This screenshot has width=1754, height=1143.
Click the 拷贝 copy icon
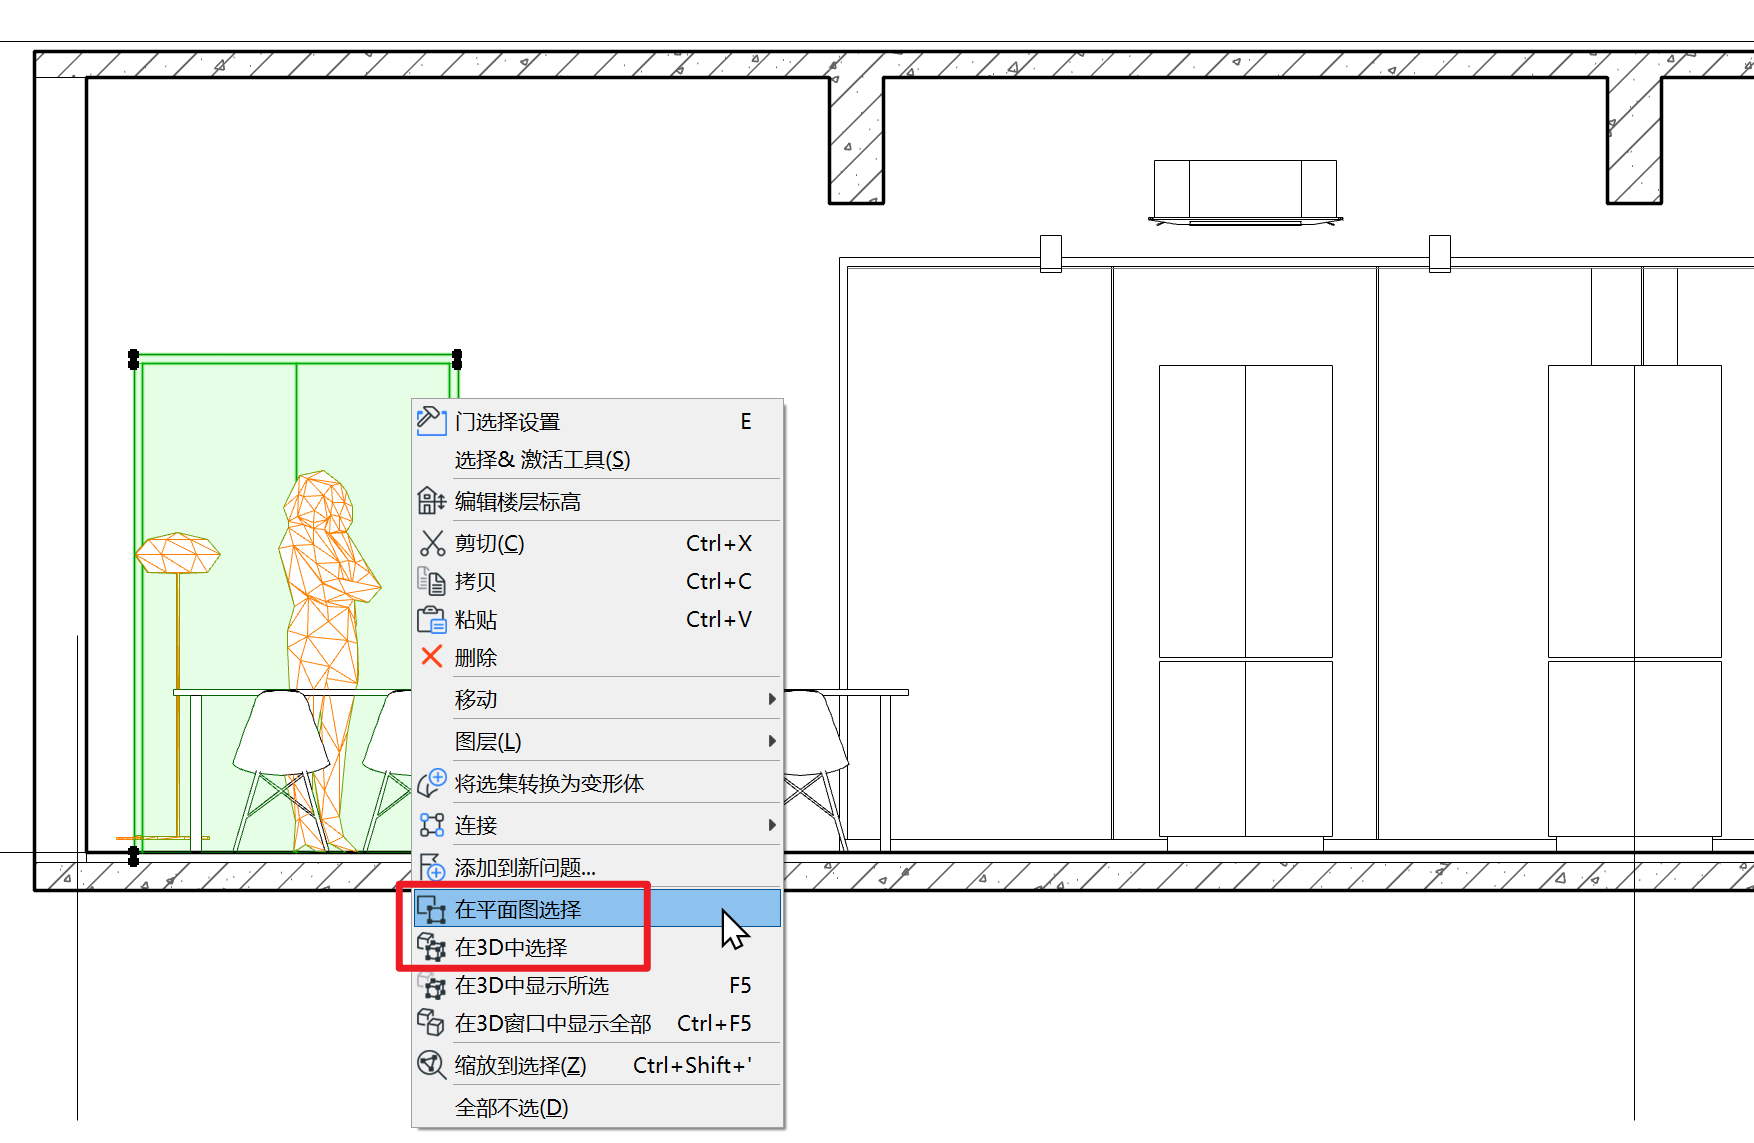(x=431, y=580)
